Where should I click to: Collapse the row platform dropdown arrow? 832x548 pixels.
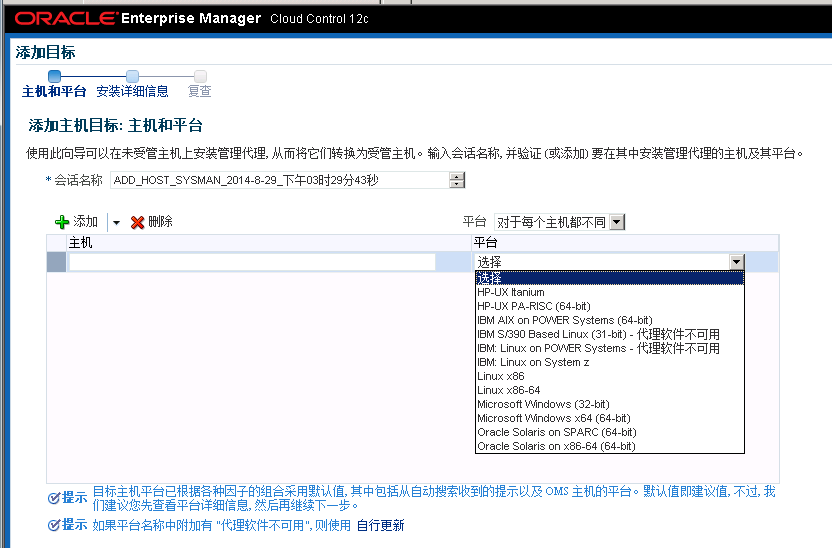pos(736,262)
